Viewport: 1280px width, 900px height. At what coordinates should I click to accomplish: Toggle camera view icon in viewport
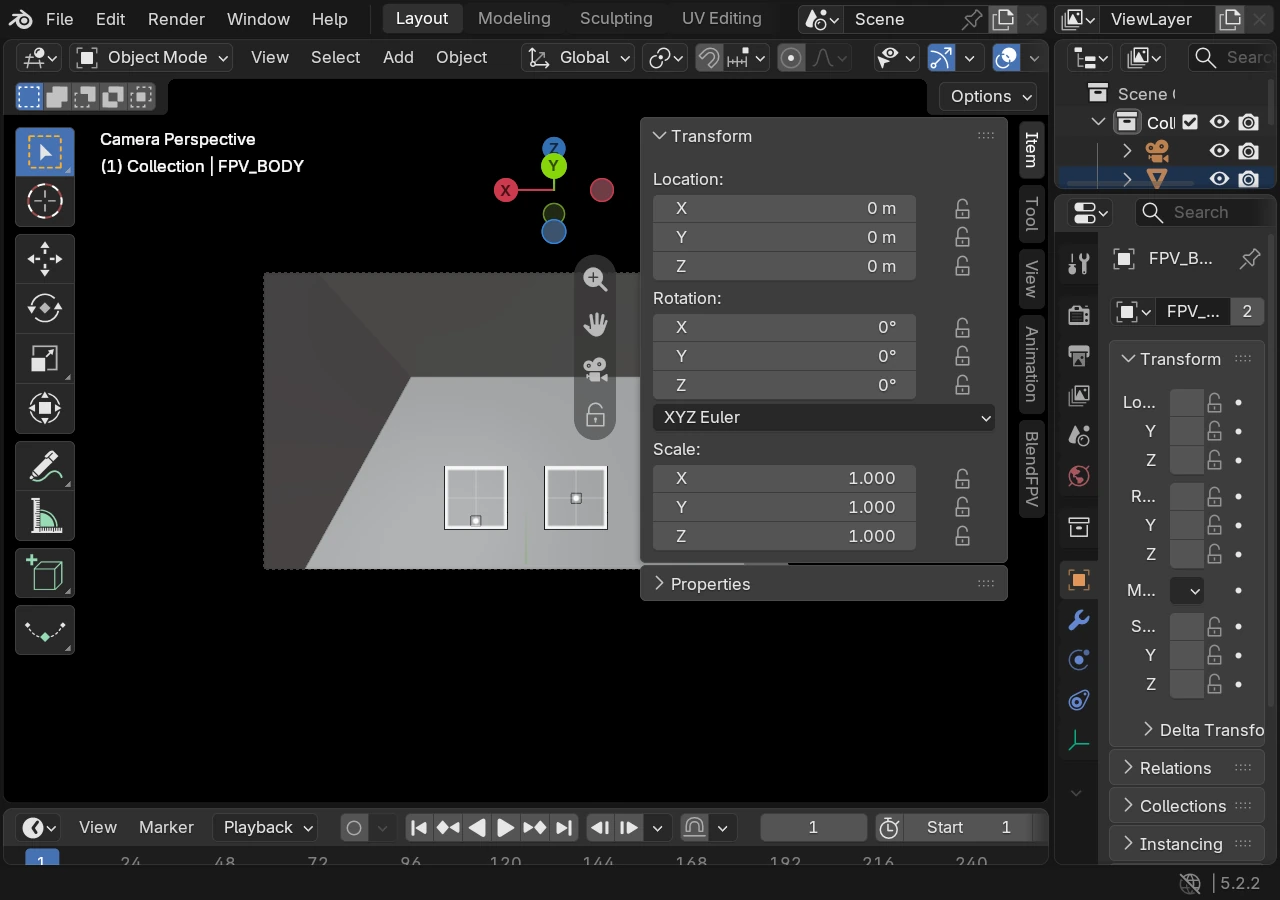click(595, 369)
